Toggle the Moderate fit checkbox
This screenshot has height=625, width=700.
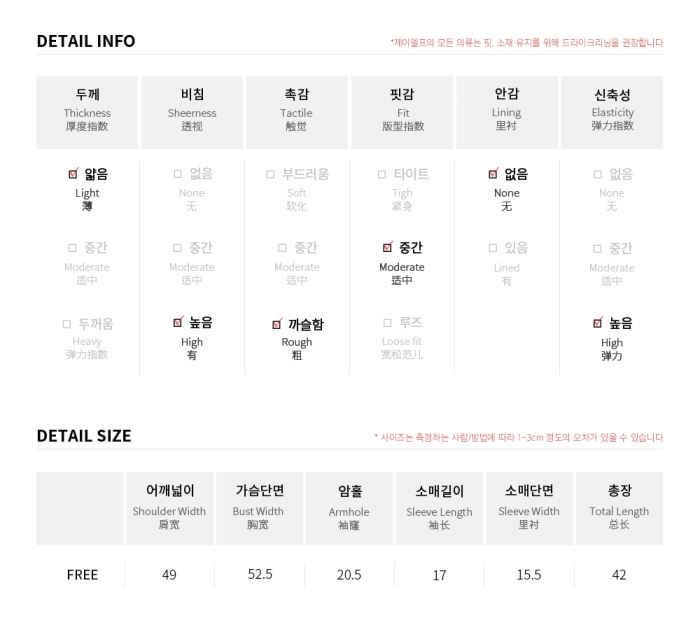[388, 247]
